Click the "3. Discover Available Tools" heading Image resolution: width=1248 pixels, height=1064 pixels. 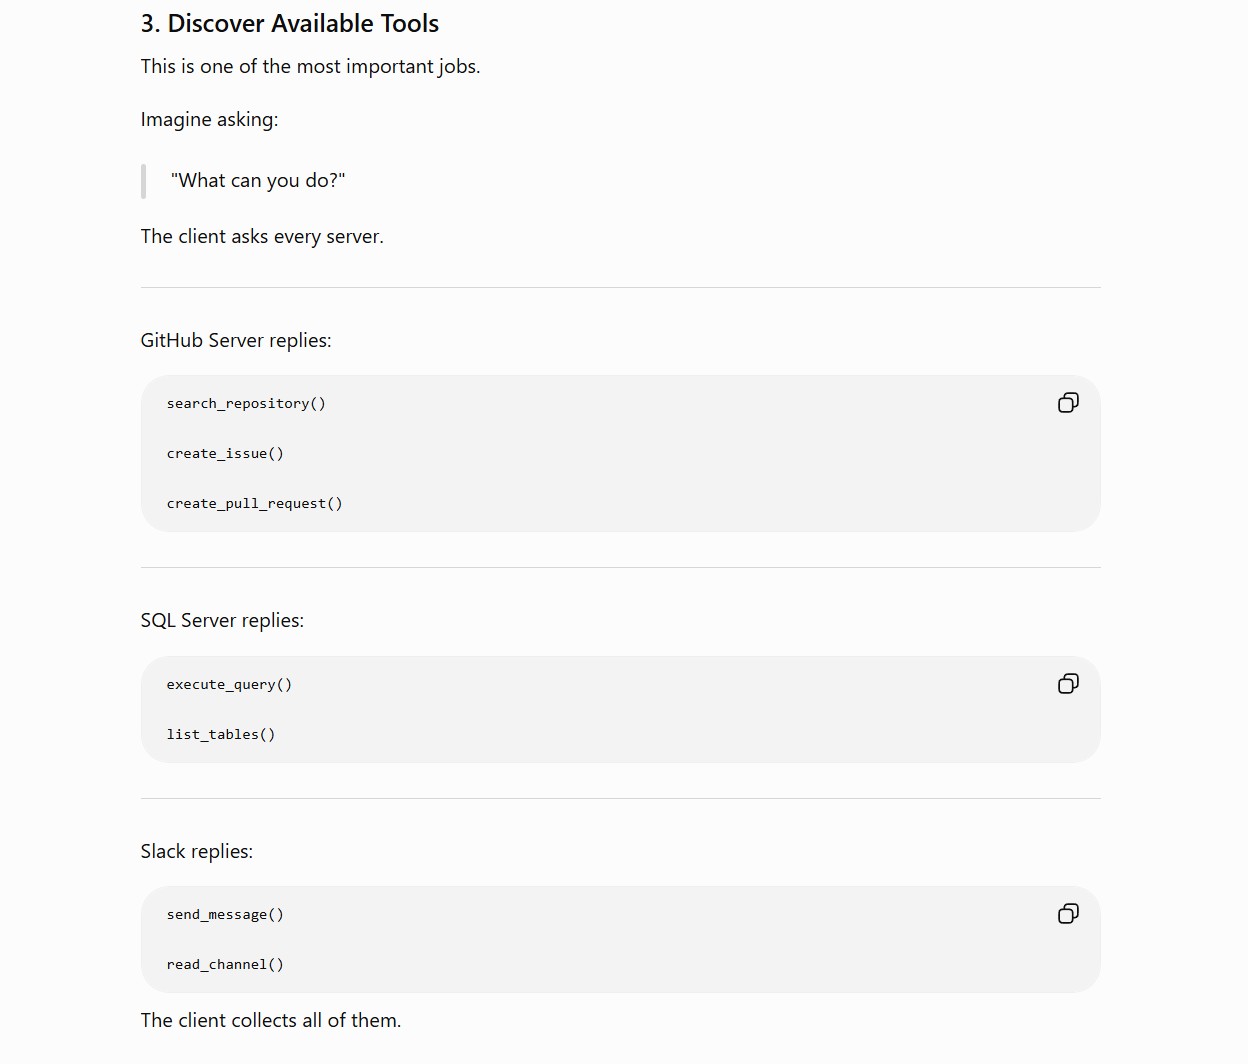[x=290, y=24]
